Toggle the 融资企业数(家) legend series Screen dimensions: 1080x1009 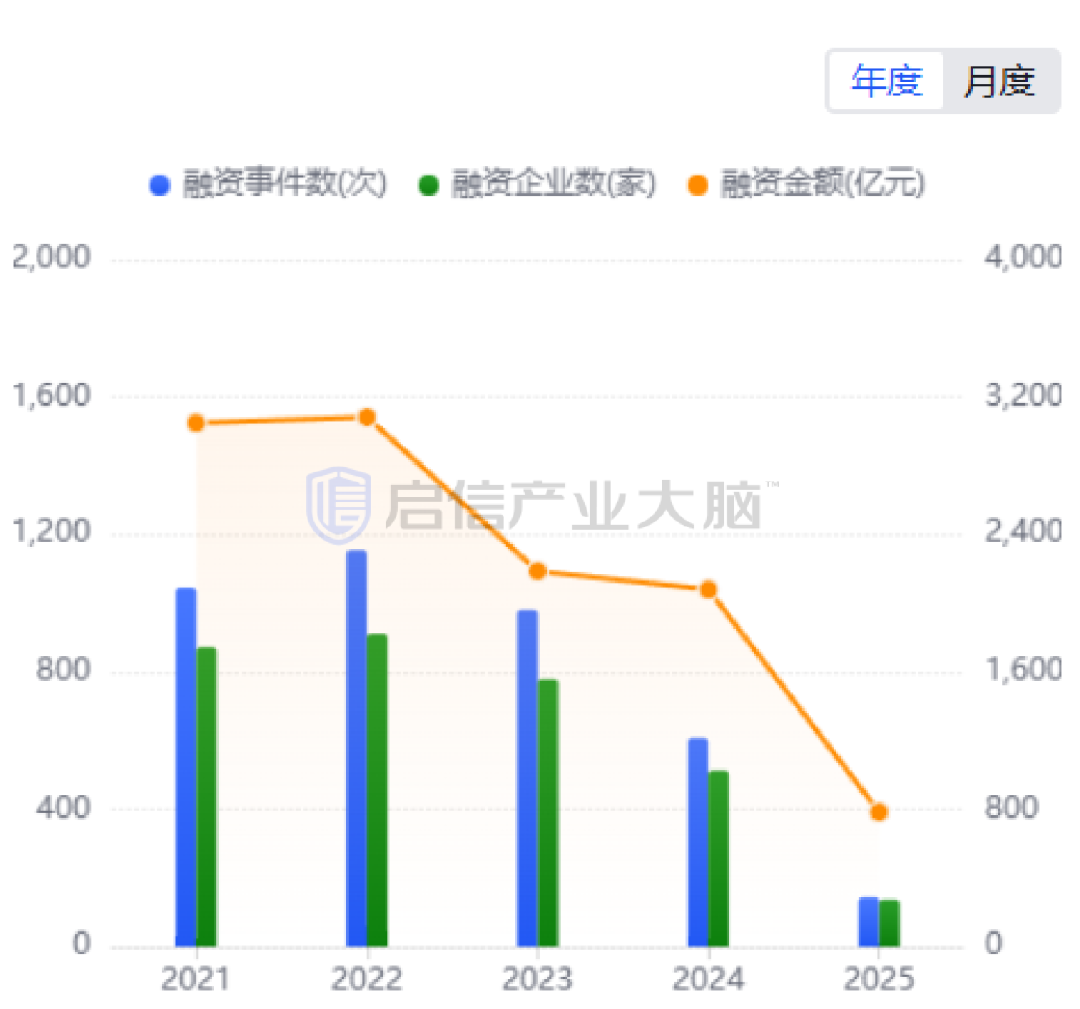coord(538,184)
